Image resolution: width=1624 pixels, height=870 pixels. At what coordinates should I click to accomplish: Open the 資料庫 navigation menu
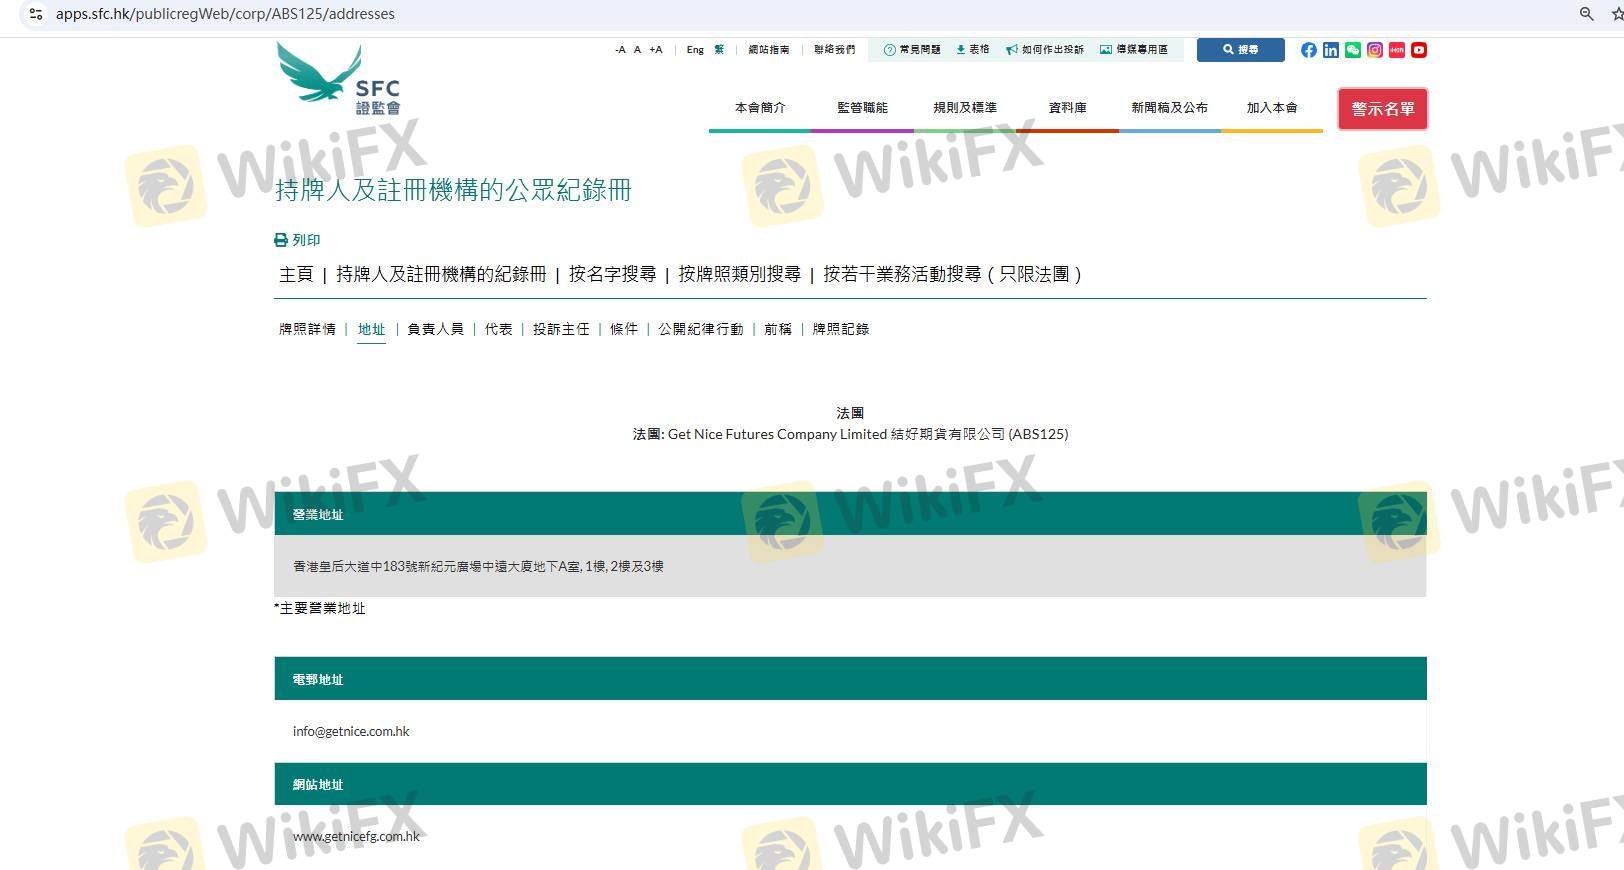click(1067, 108)
